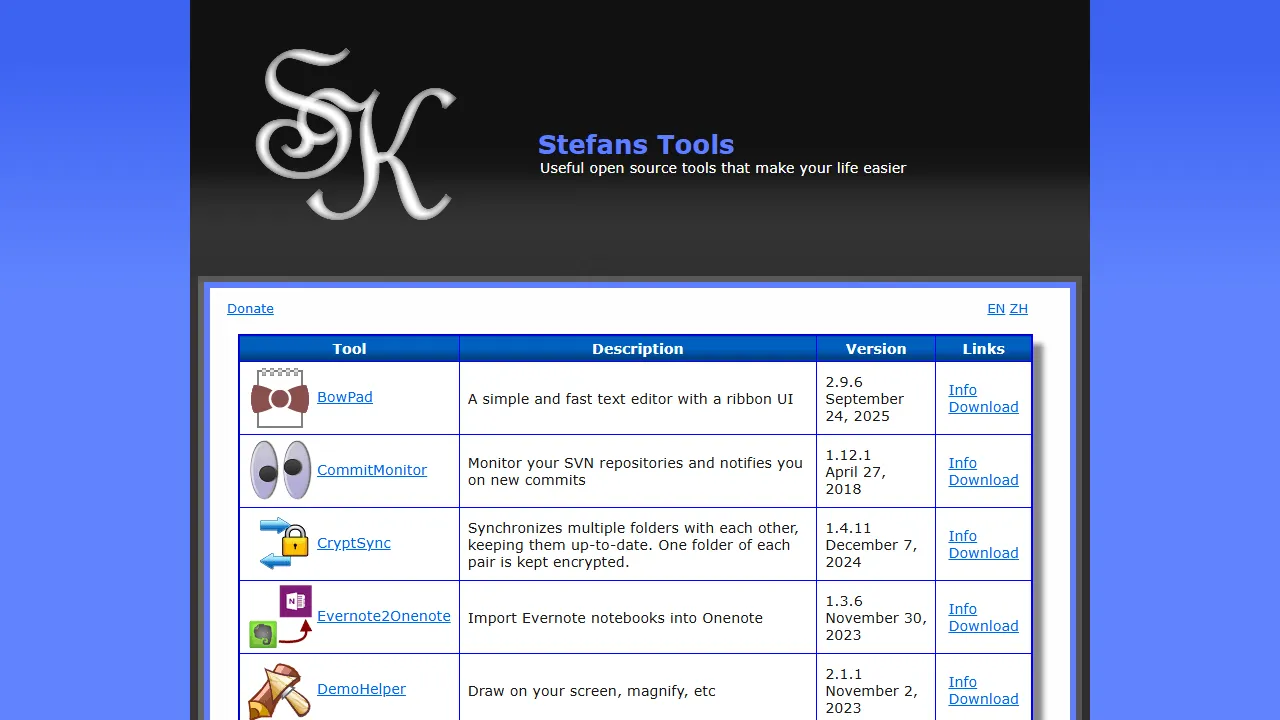The width and height of the screenshot is (1280, 720).
Task: Open Info for BowPad
Action: [x=962, y=390]
